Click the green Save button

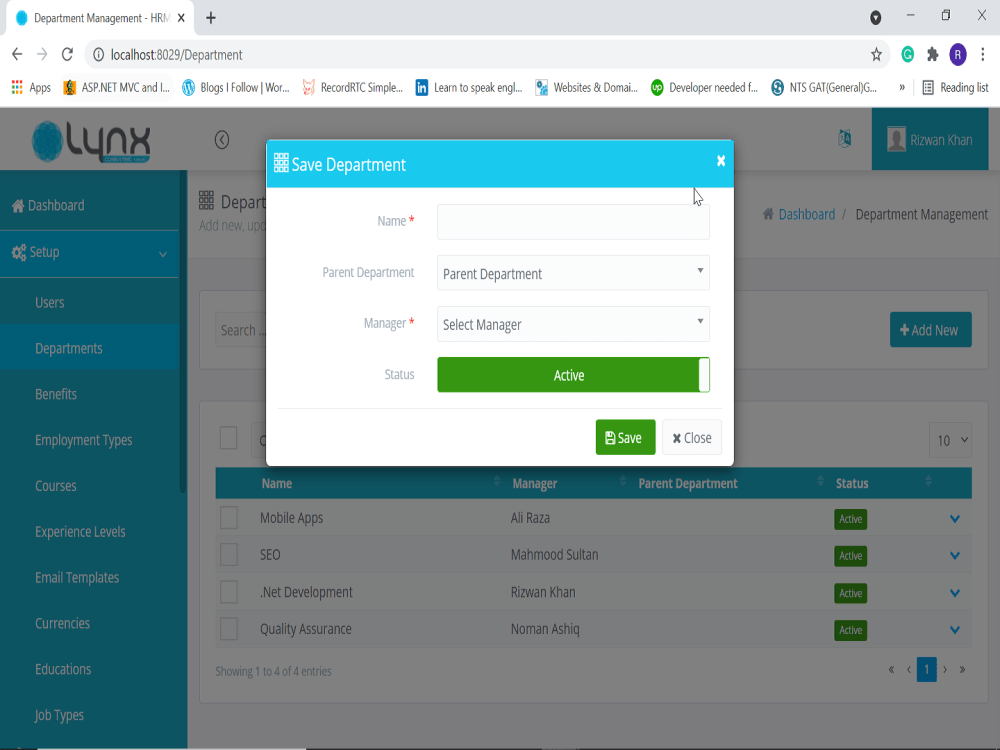(x=625, y=438)
